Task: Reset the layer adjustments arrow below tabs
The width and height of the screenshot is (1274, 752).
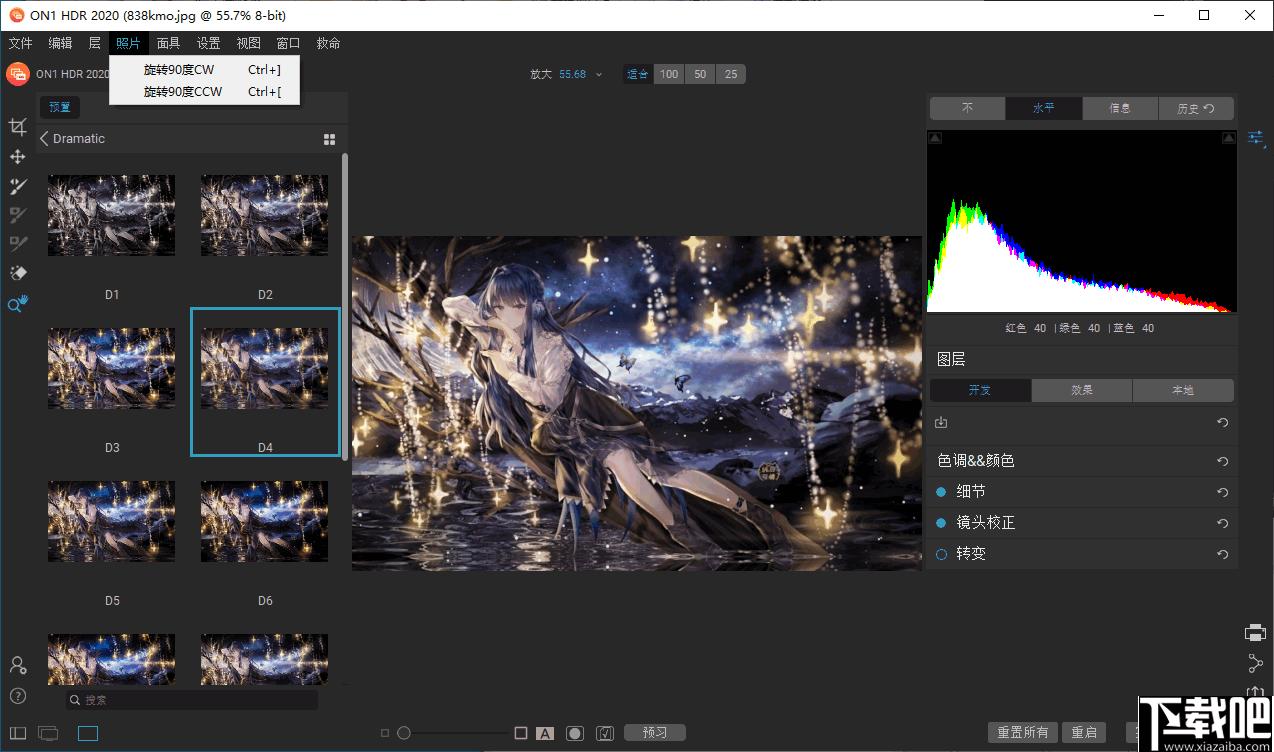Action: coord(1222,423)
